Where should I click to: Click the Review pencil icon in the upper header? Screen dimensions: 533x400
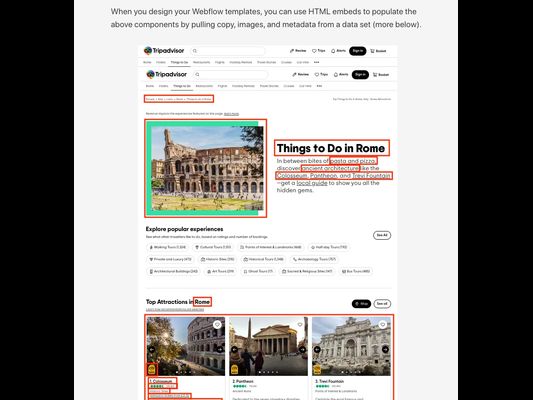click(292, 51)
